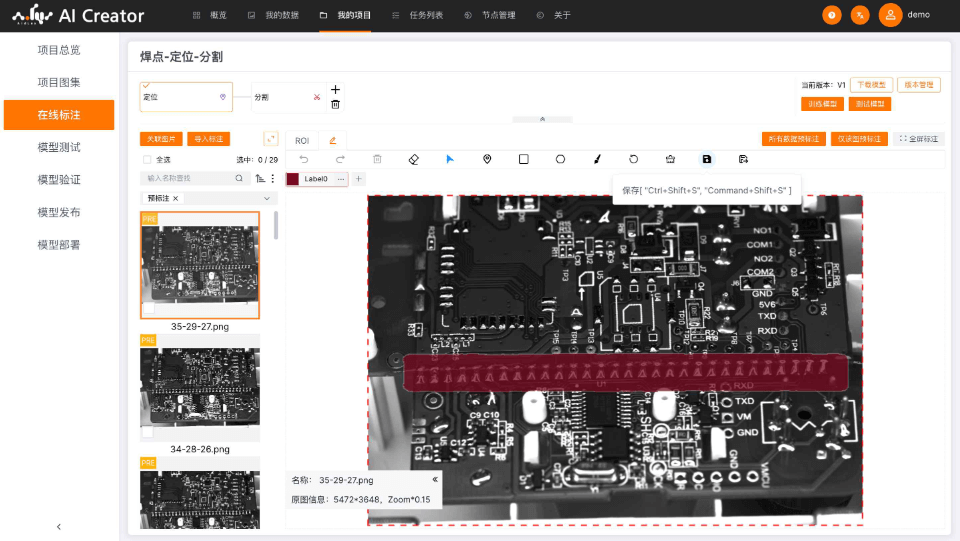This screenshot has height=541, width=960.
Task: Activate the brush drawing tool
Action: click(x=597, y=159)
